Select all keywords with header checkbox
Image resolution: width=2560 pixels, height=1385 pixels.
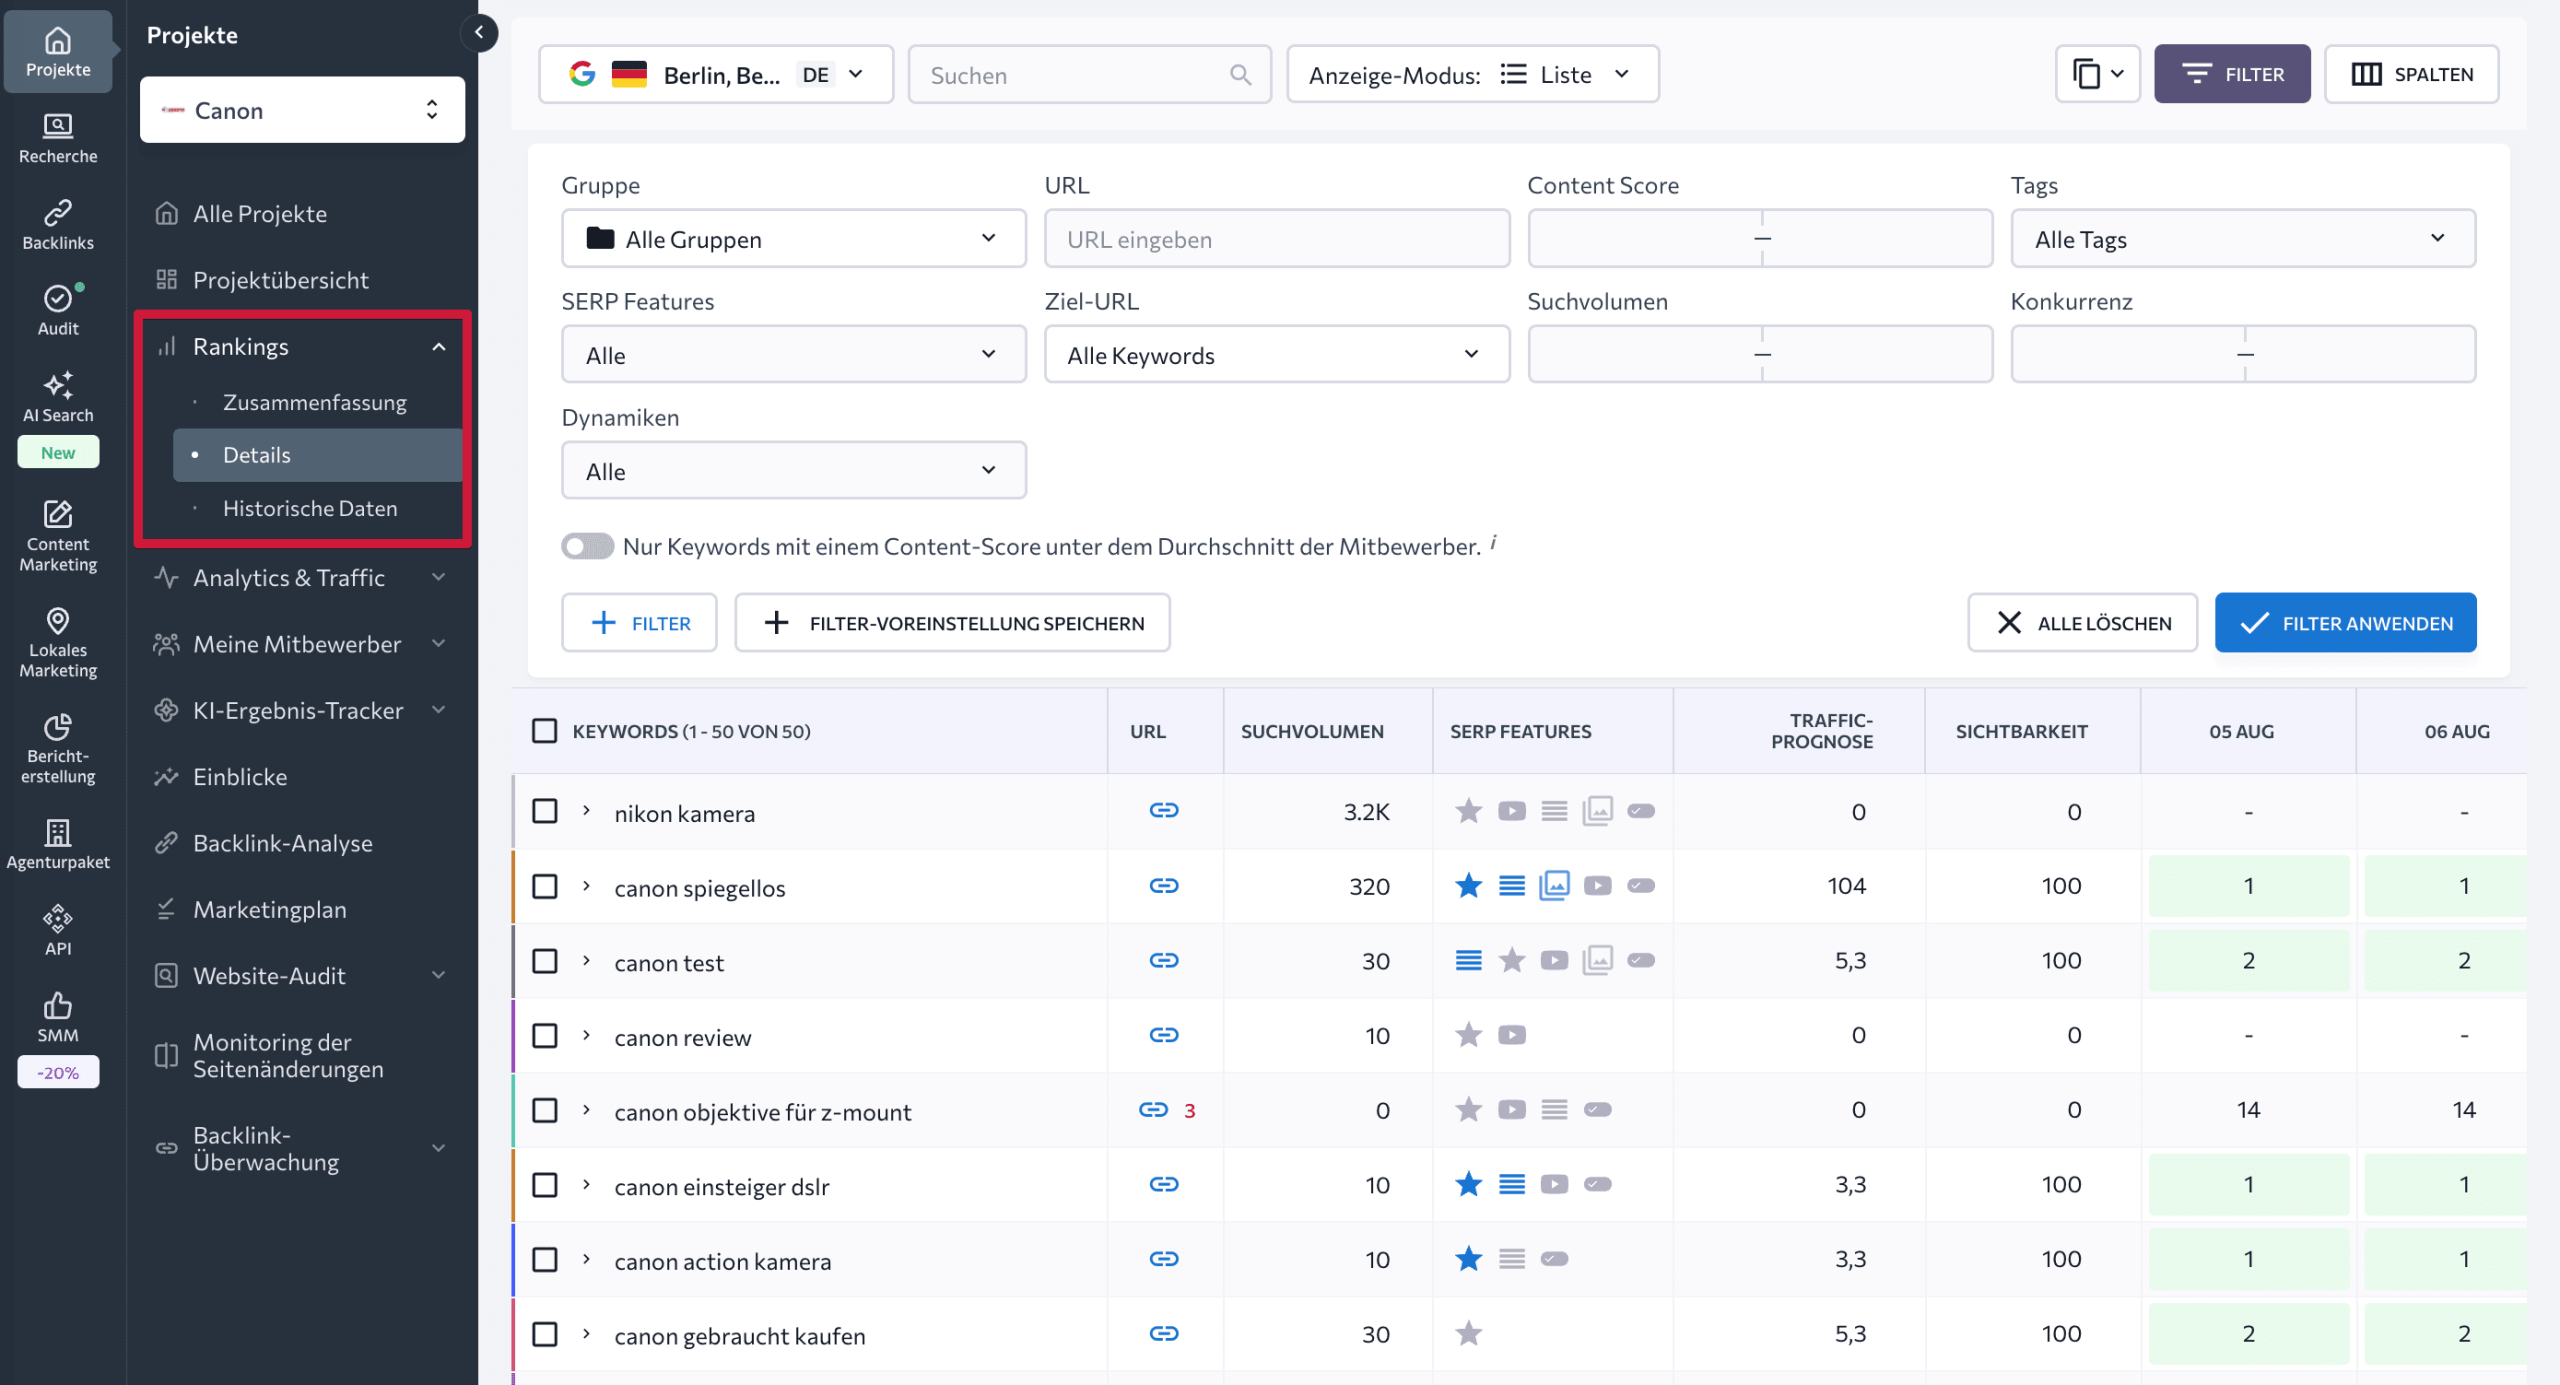coord(544,731)
